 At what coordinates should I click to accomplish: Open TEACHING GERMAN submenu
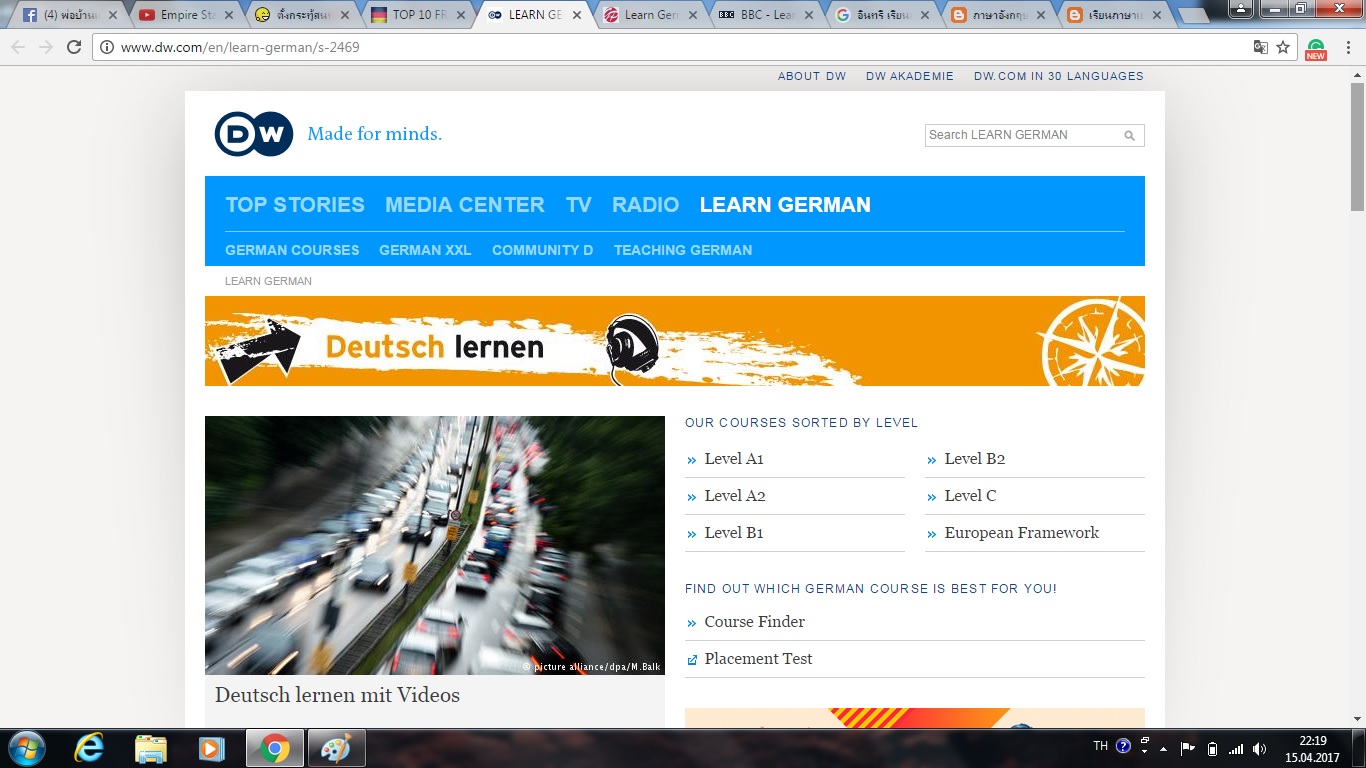pos(683,250)
